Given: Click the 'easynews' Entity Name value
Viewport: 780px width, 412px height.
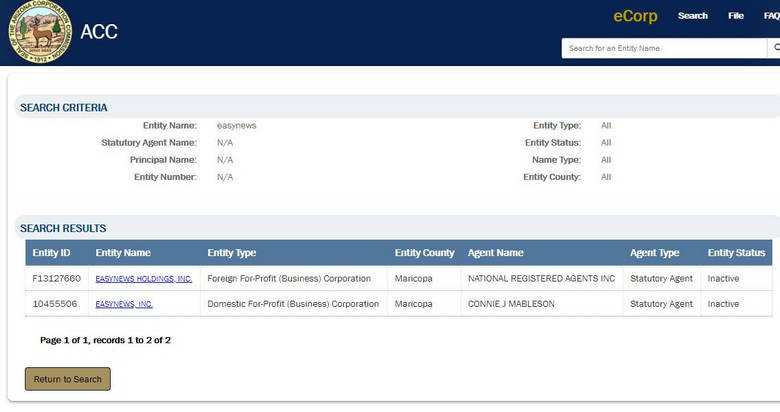Looking at the screenshot, I should (x=236, y=126).
